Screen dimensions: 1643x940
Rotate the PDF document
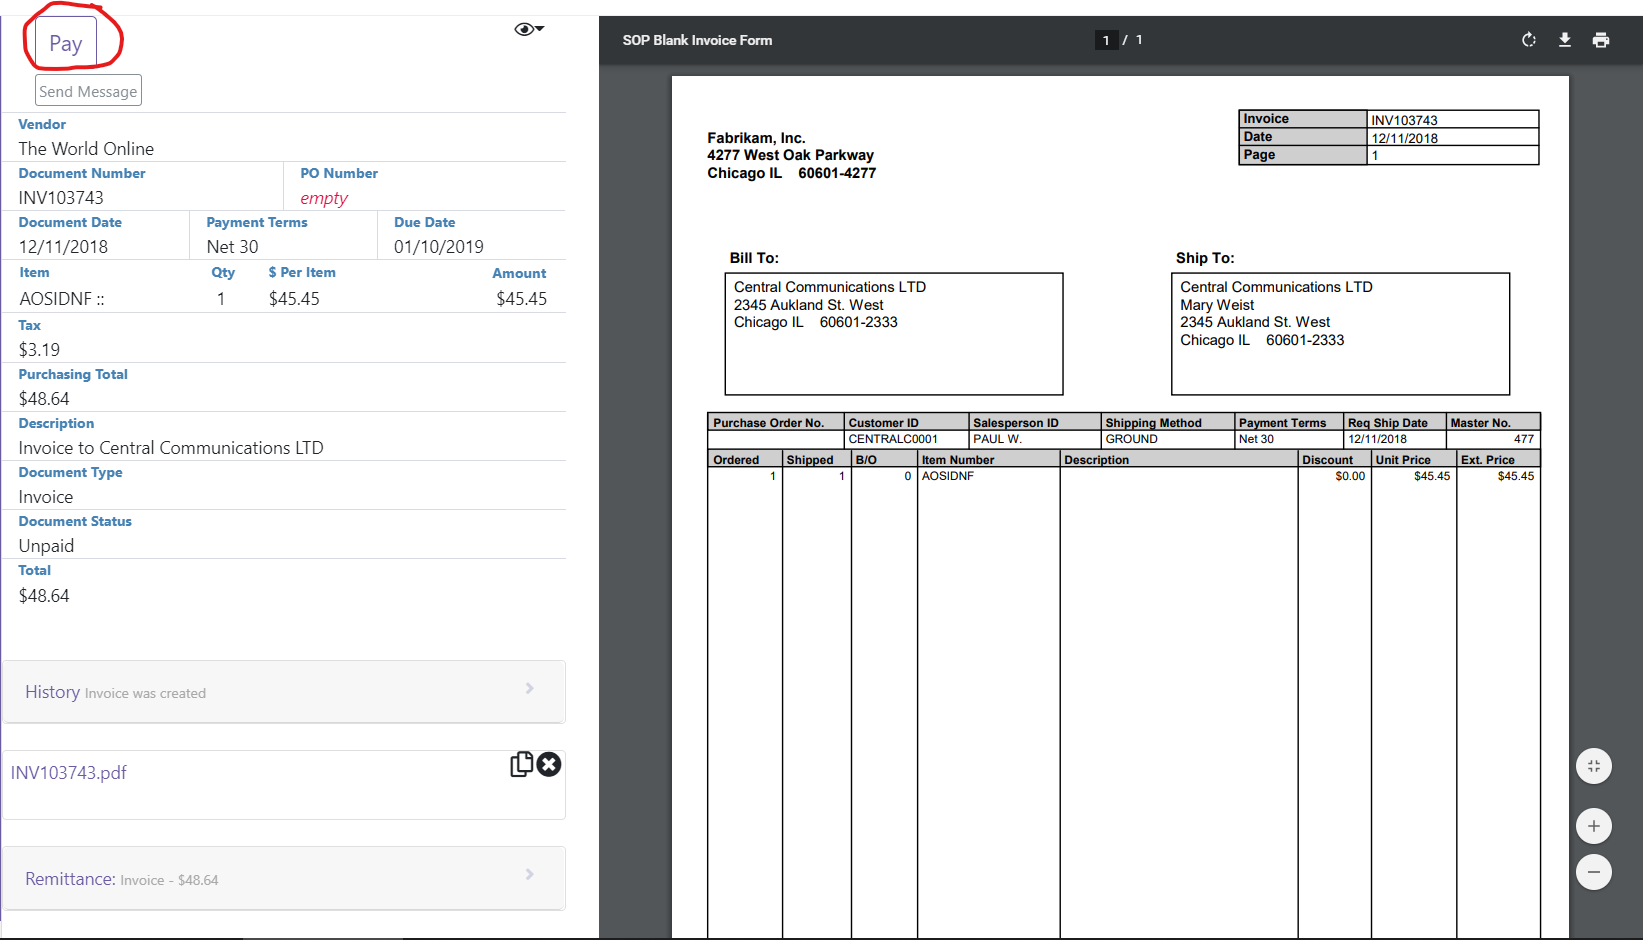click(x=1528, y=40)
